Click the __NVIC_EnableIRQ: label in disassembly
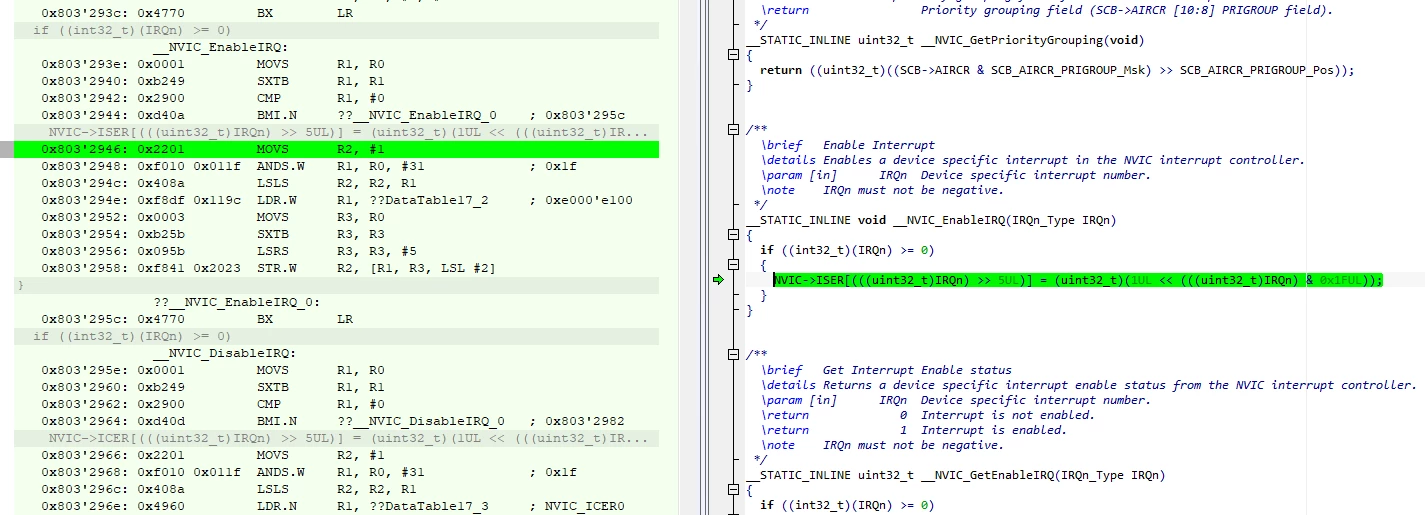 click(220, 47)
